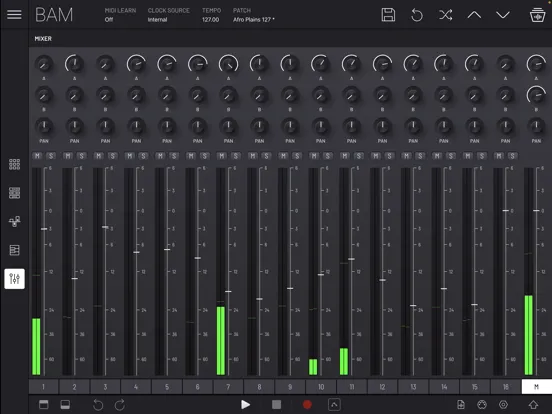Click the channel 16 volume fader handle
The width and height of the screenshot is (552, 414).
pyautogui.click(x=506, y=211)
